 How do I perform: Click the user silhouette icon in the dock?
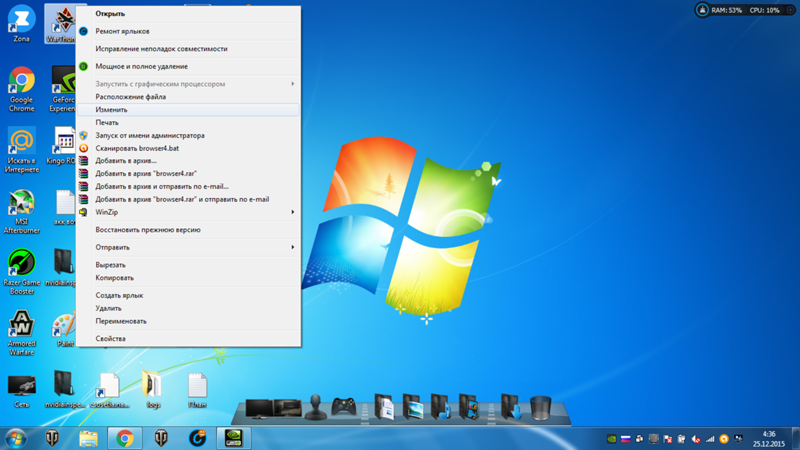316,407
